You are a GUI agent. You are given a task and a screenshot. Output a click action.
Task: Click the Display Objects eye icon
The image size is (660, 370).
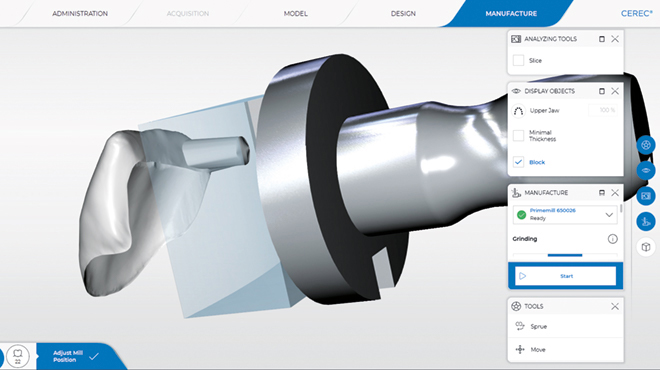pyautogui.click(x=516, y=91)
